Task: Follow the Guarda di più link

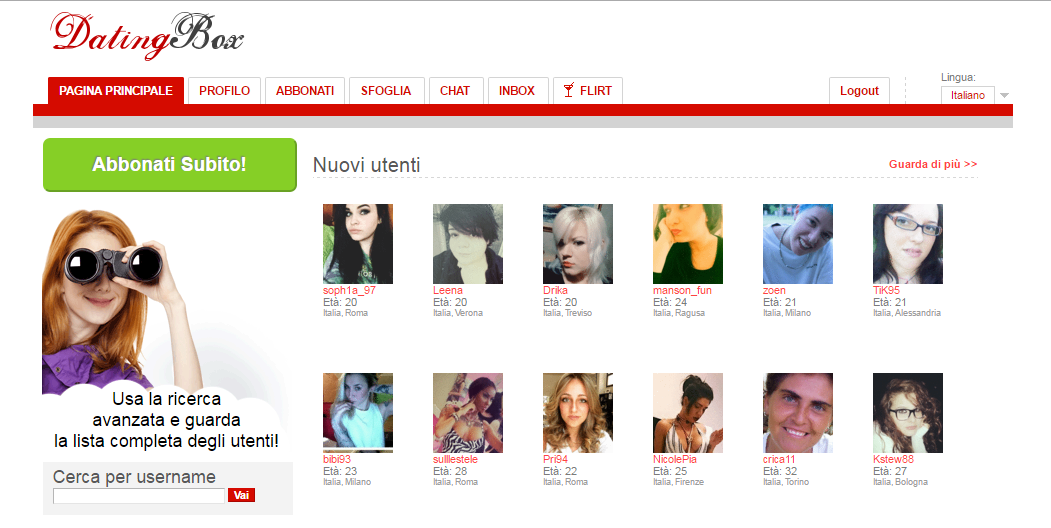Action: click(x=932, y=164)
